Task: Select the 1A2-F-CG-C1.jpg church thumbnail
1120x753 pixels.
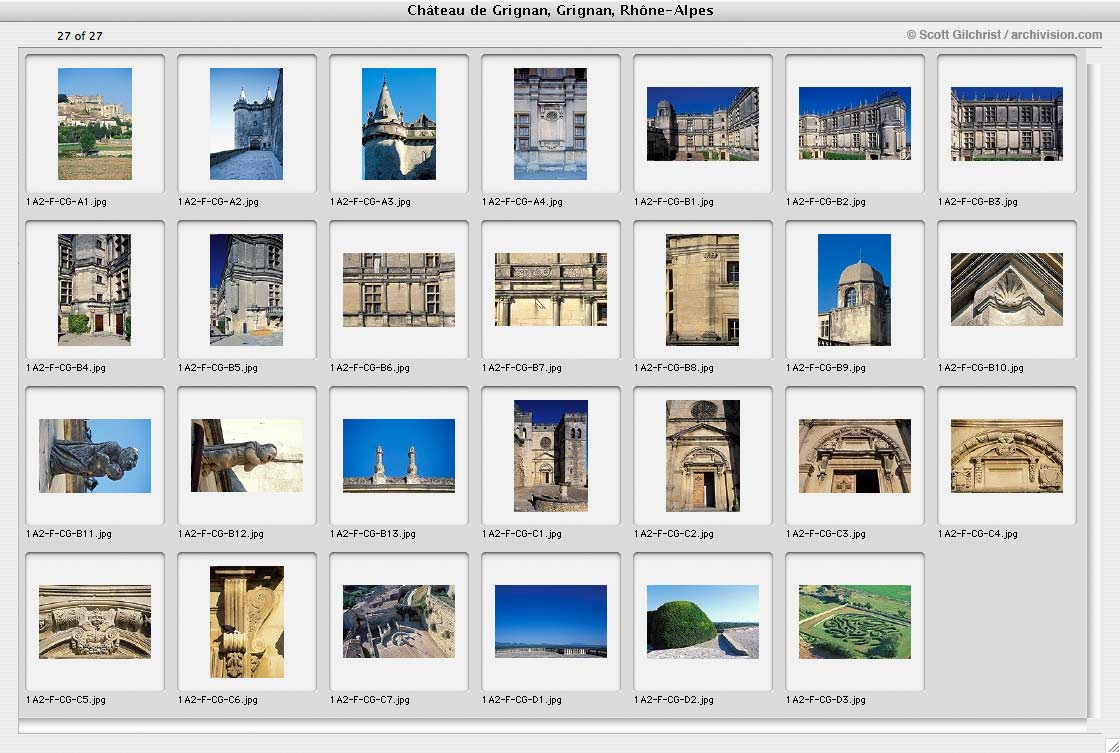Action: [551, 456]
